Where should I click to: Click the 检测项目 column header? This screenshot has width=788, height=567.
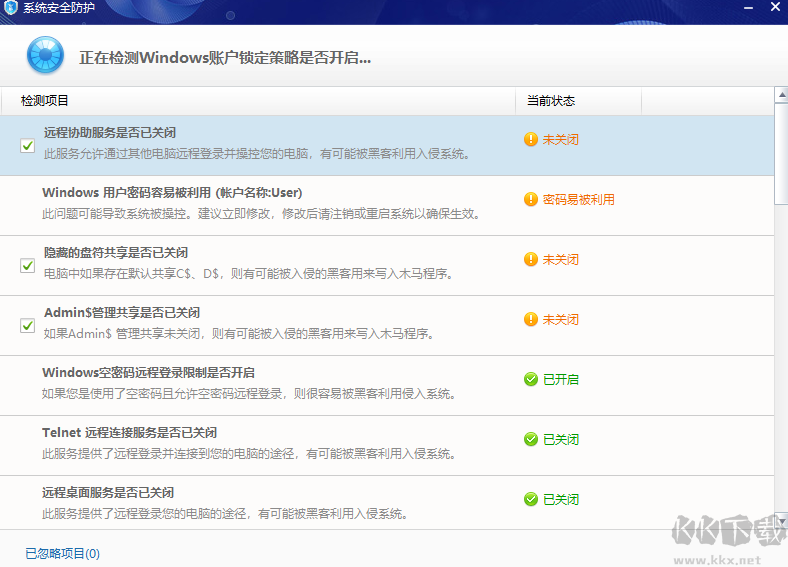tap(45, 101)
